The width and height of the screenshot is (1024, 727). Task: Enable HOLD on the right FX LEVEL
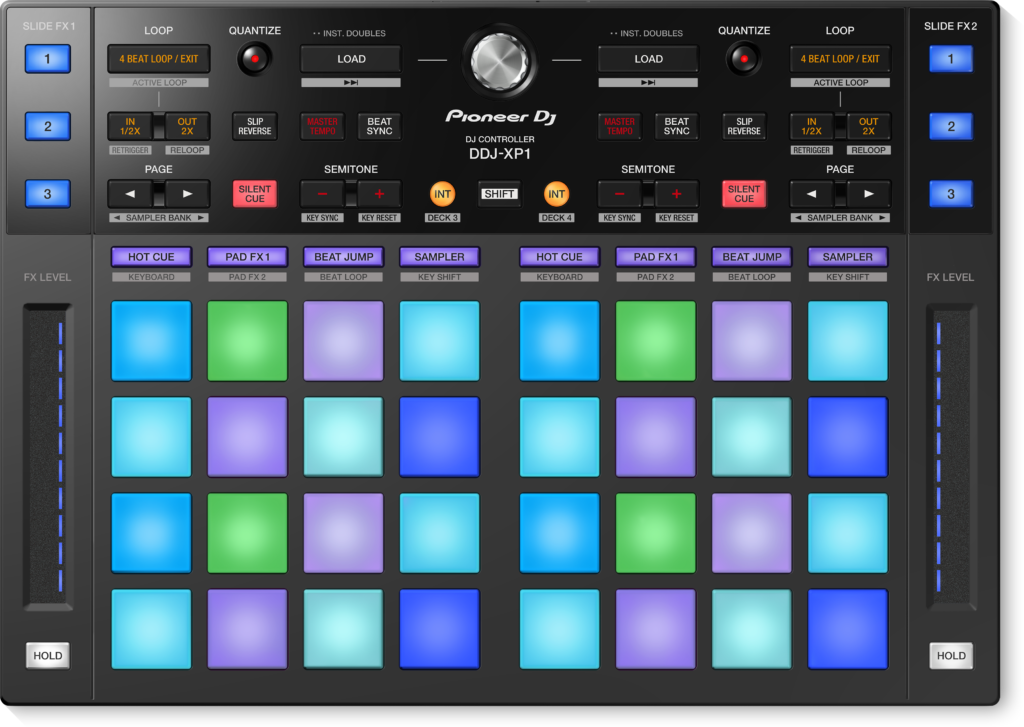950,655
